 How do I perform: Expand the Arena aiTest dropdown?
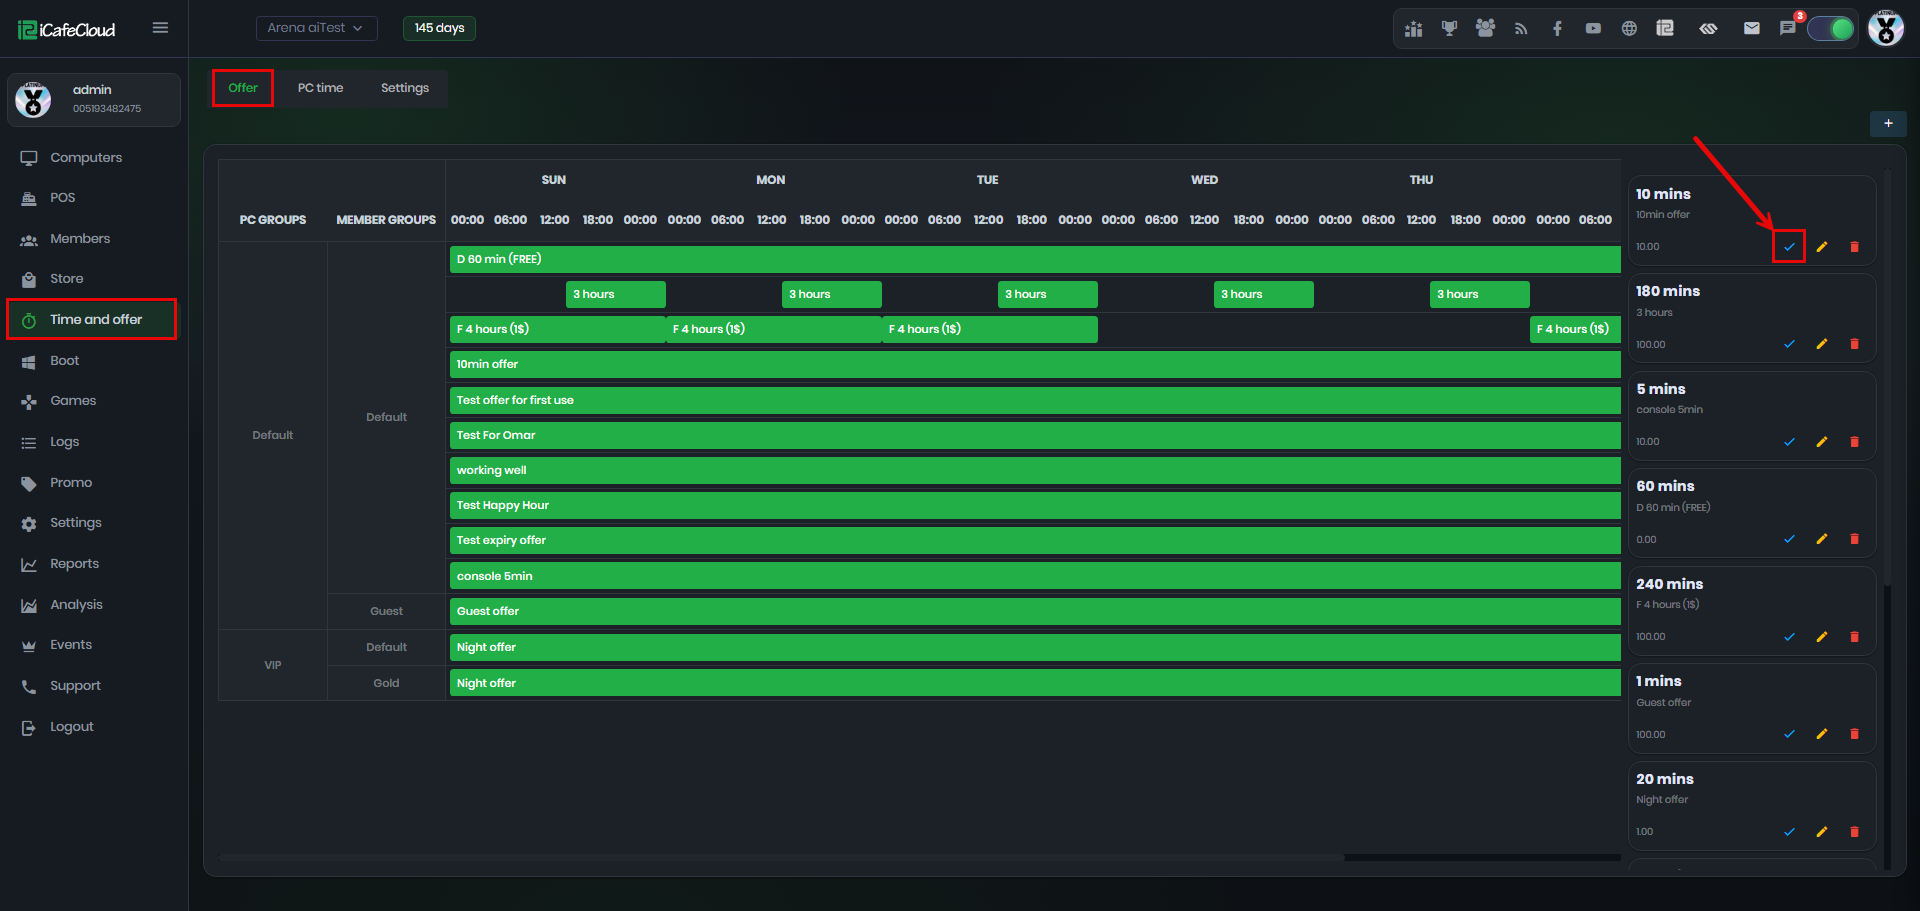(316, 28)
